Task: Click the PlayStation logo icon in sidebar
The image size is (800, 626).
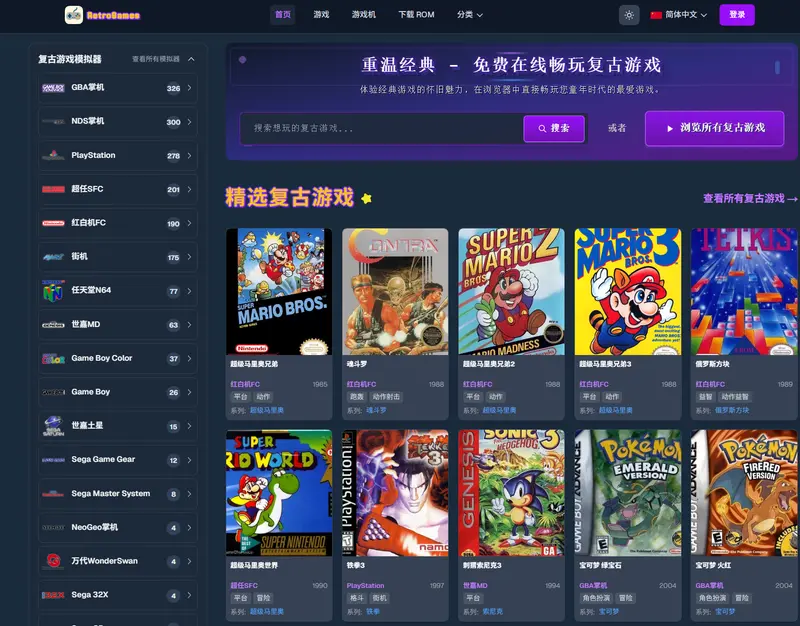Action: (53, 155)
